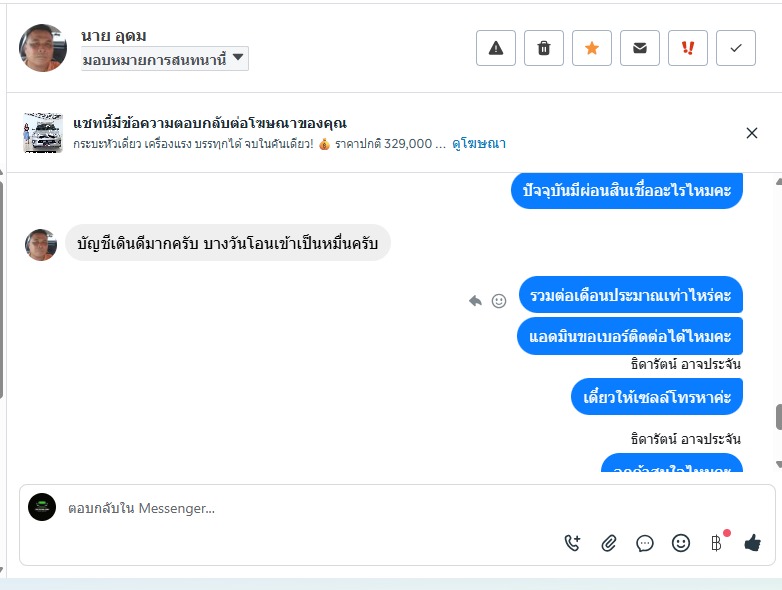Click the baht payment request icon
Image resolution: width=782 pixels, height=590 pixels.
coord(716,543)
